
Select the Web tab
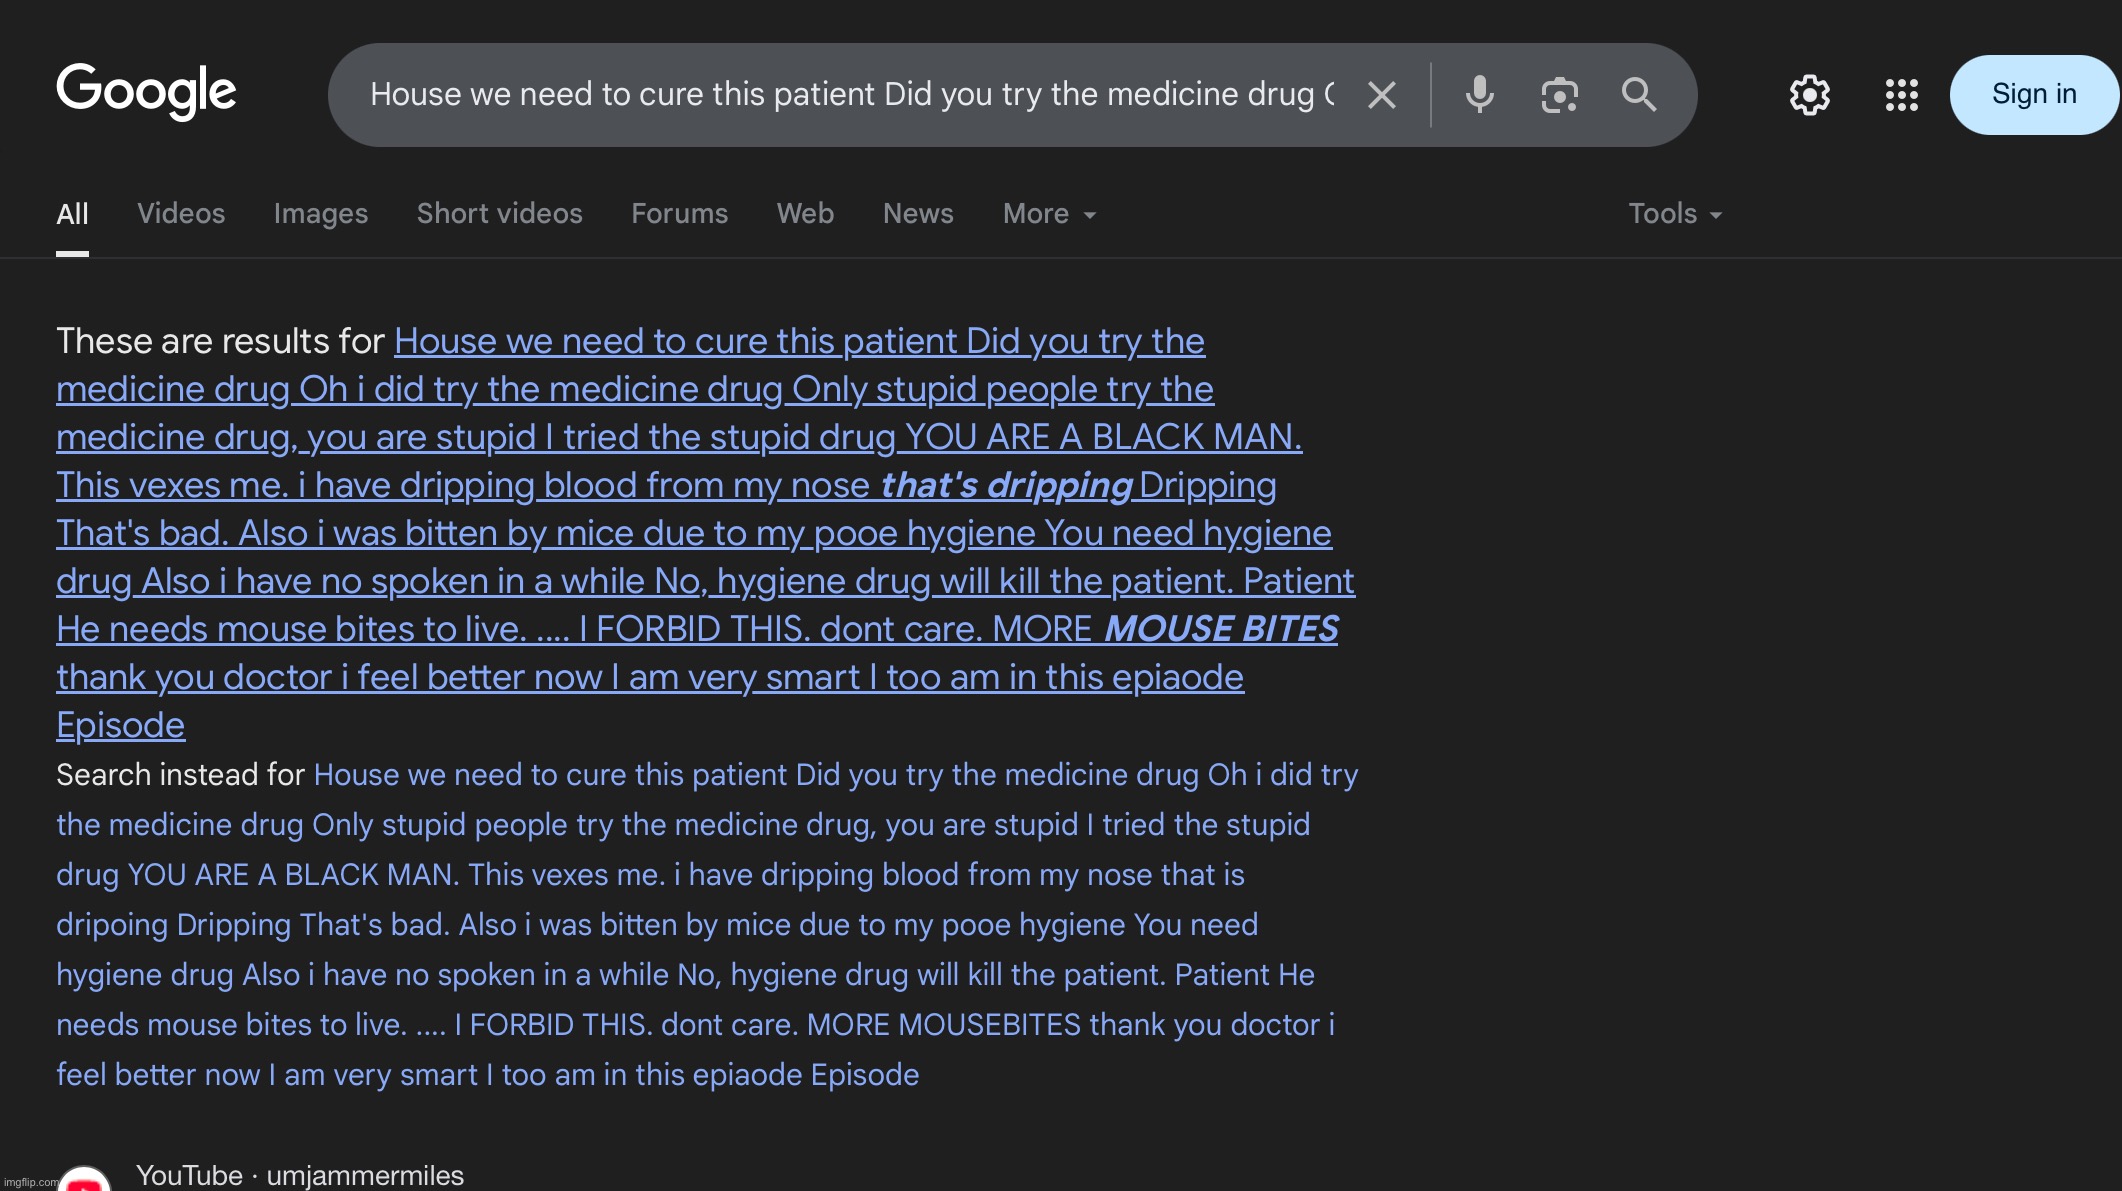click(805, 214)
